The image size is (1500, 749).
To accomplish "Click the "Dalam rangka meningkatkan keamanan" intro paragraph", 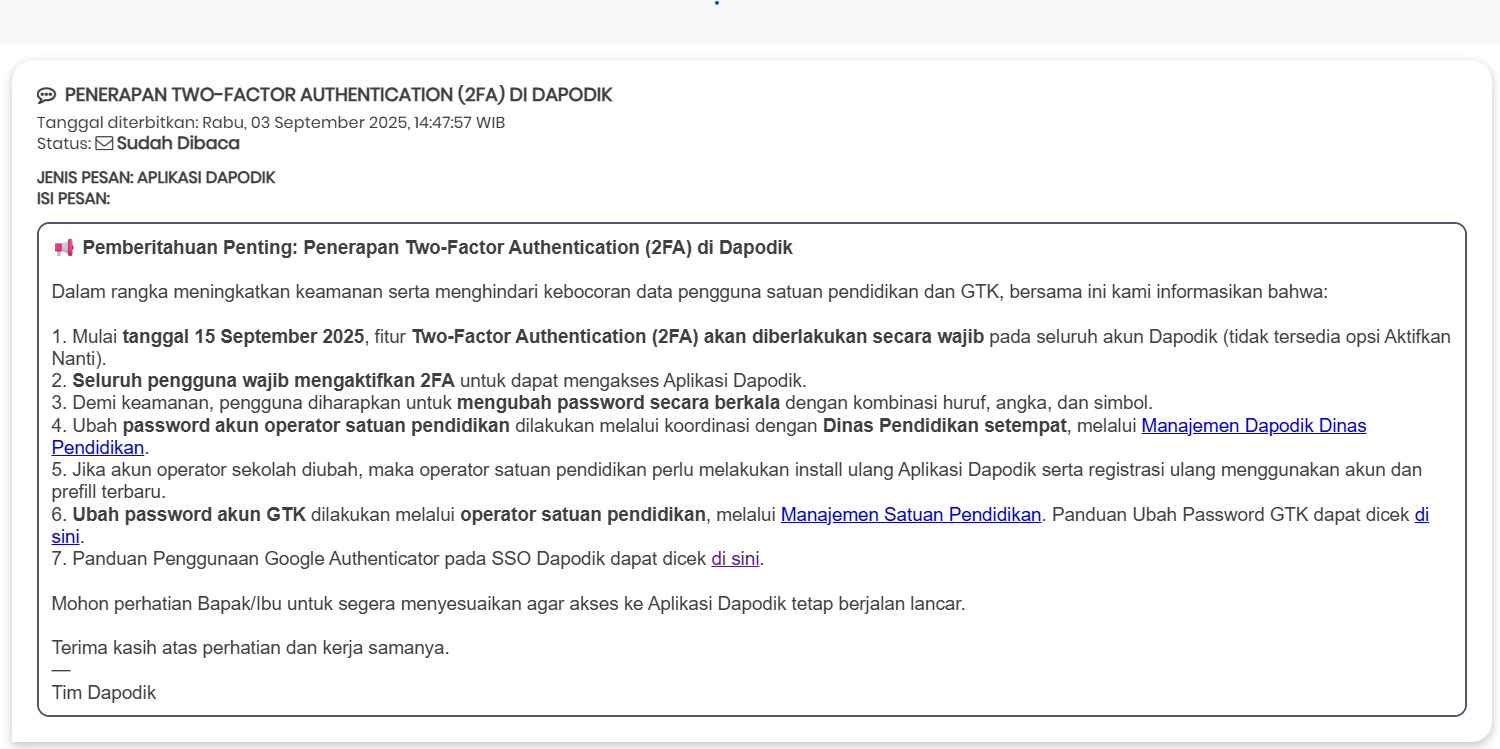I will tap(689, 292).
